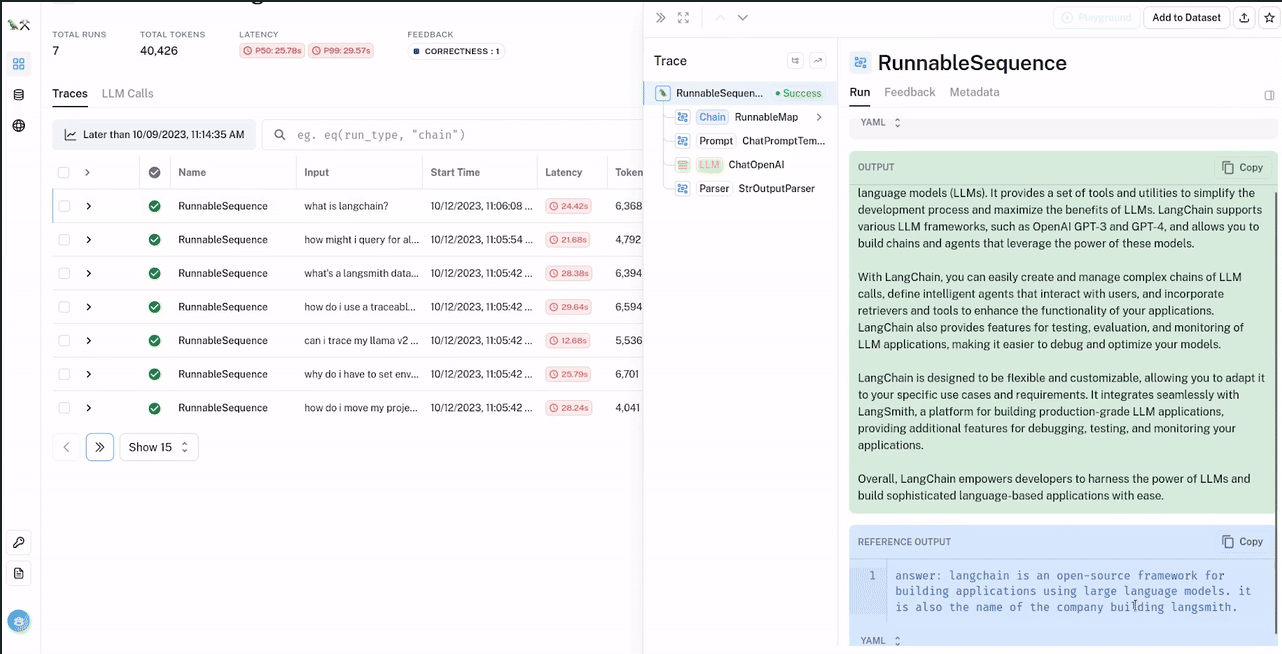Screen dimensions: 1282x654
Task: Collapse the trace panel with double-chevron icon
Action: [x=659, y=17]
